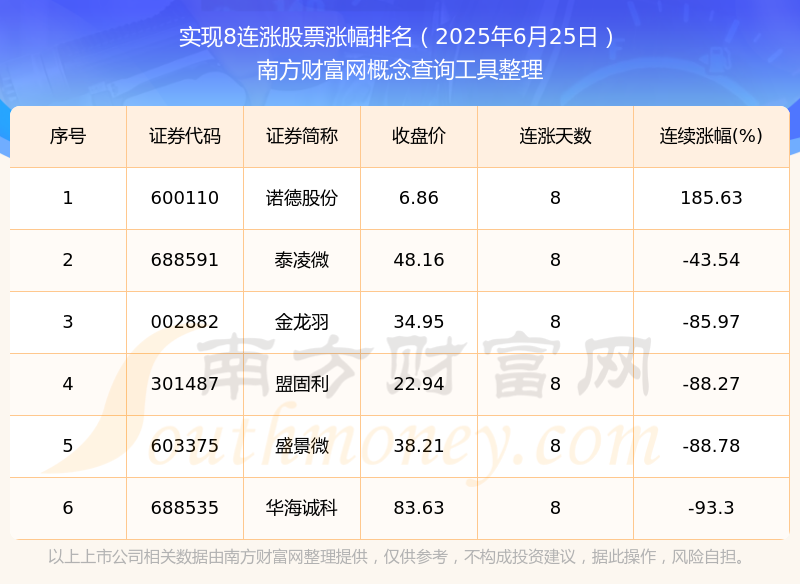Click 连涨天数 value 8 in 金龙羽 row
Screen dimensions: 800x584
(555, 322)
